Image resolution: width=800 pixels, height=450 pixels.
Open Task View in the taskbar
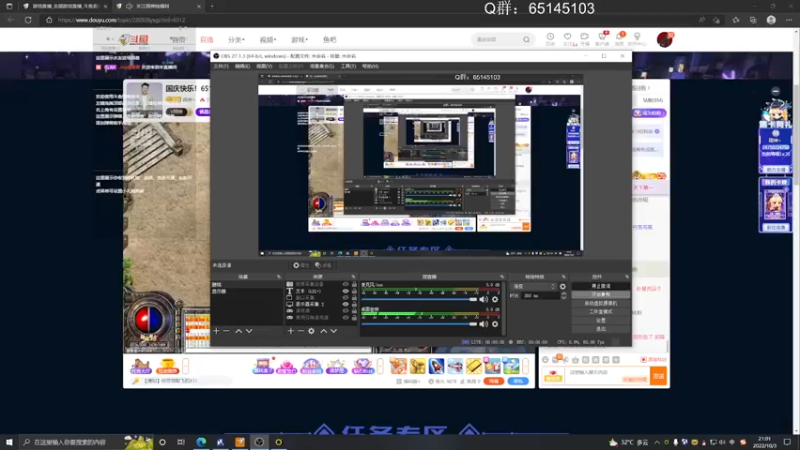[181, 442]
